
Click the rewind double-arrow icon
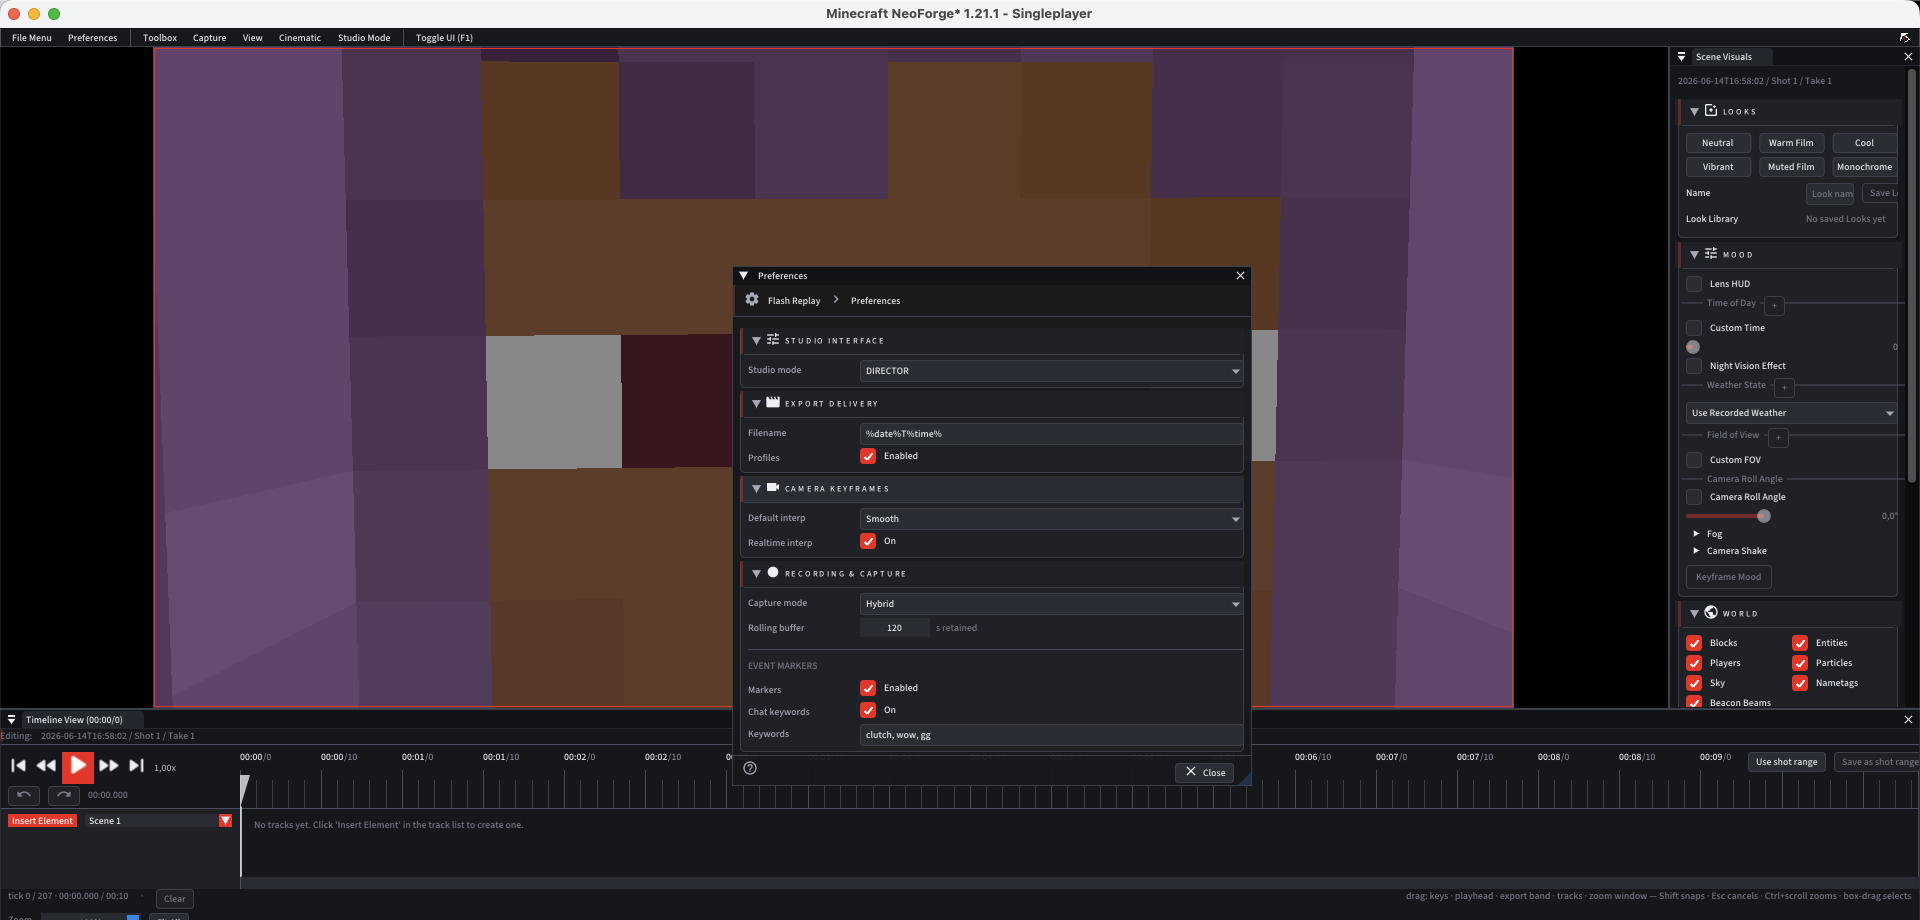click(x=46, y=766)
